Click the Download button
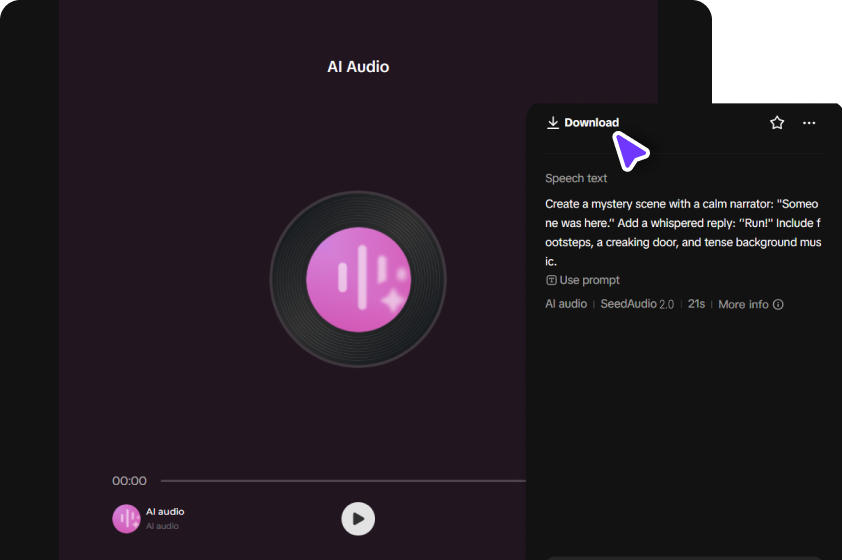842x560 pixels. coord(583,123)
